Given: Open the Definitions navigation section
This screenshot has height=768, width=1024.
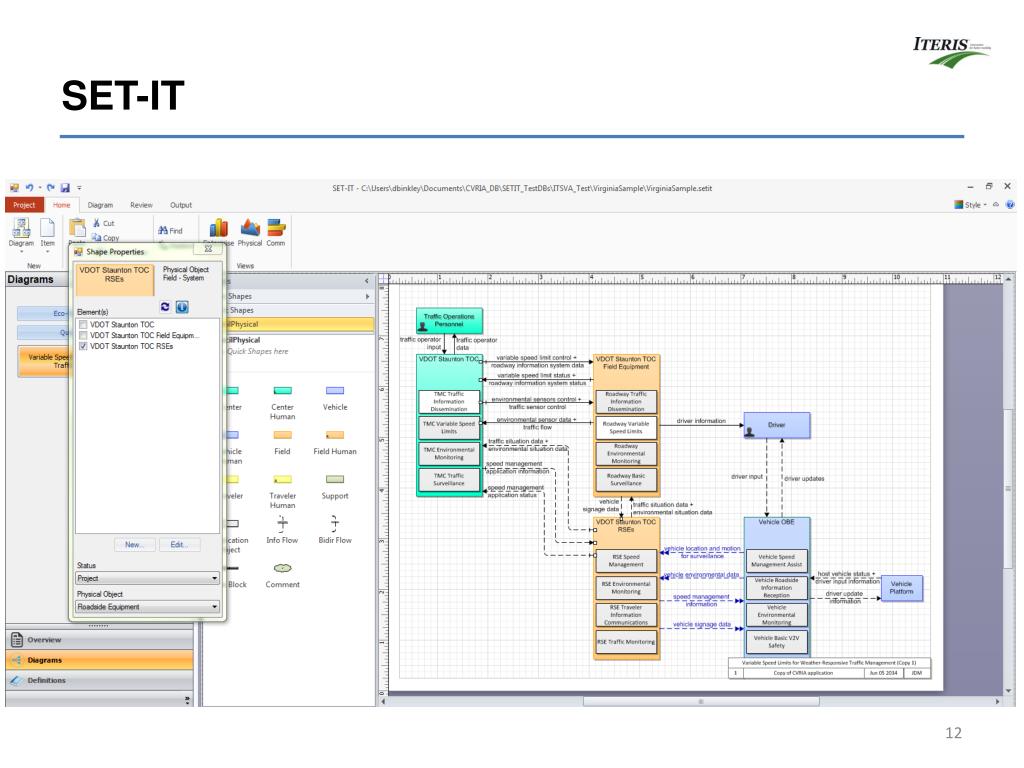Looking at the screenshot, I should click(99, 680).
